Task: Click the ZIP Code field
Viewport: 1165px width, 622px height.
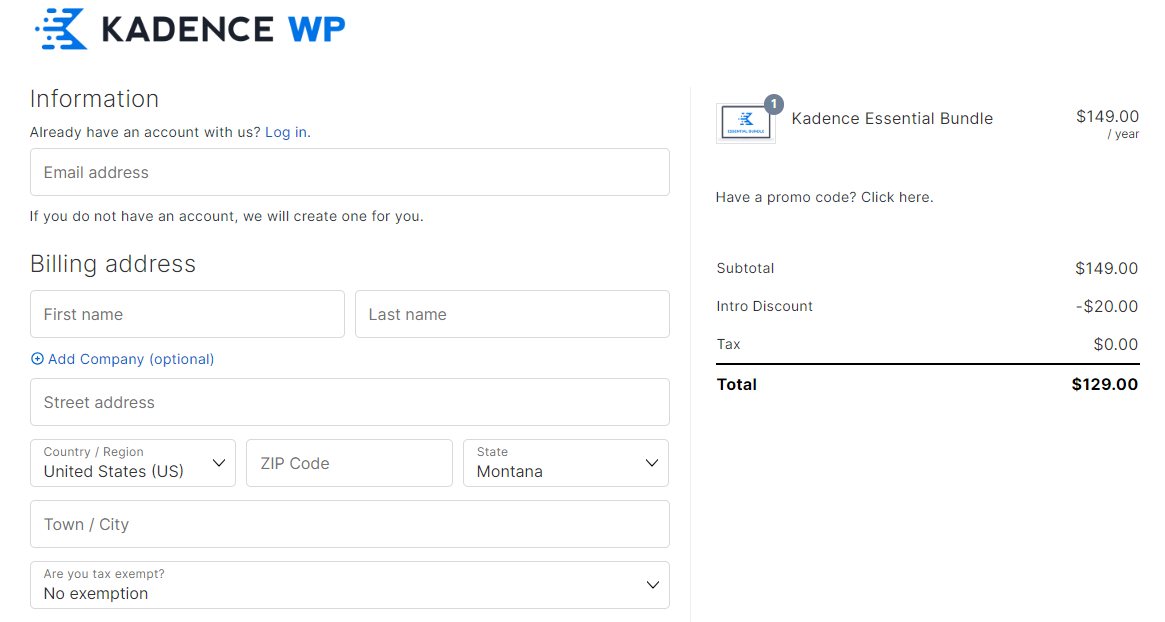Action: click(x=349, y=463)
